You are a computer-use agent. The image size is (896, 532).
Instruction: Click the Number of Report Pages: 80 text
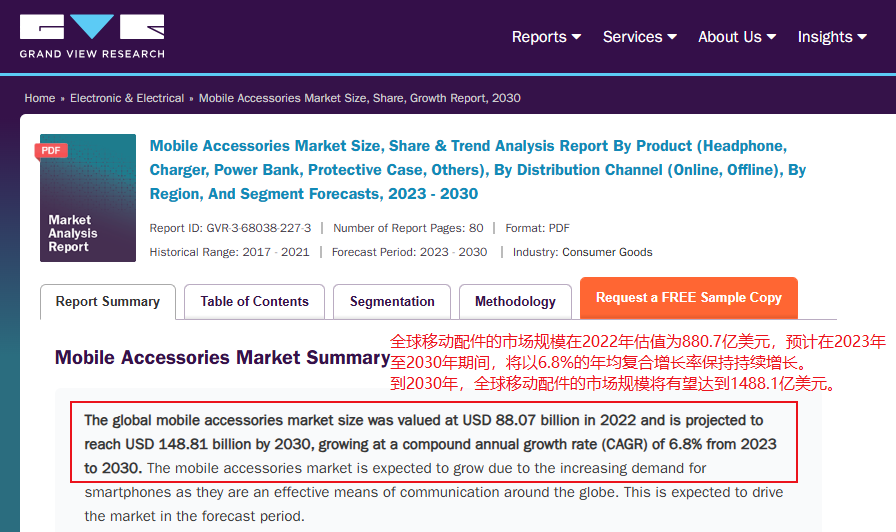coord(408,228)
